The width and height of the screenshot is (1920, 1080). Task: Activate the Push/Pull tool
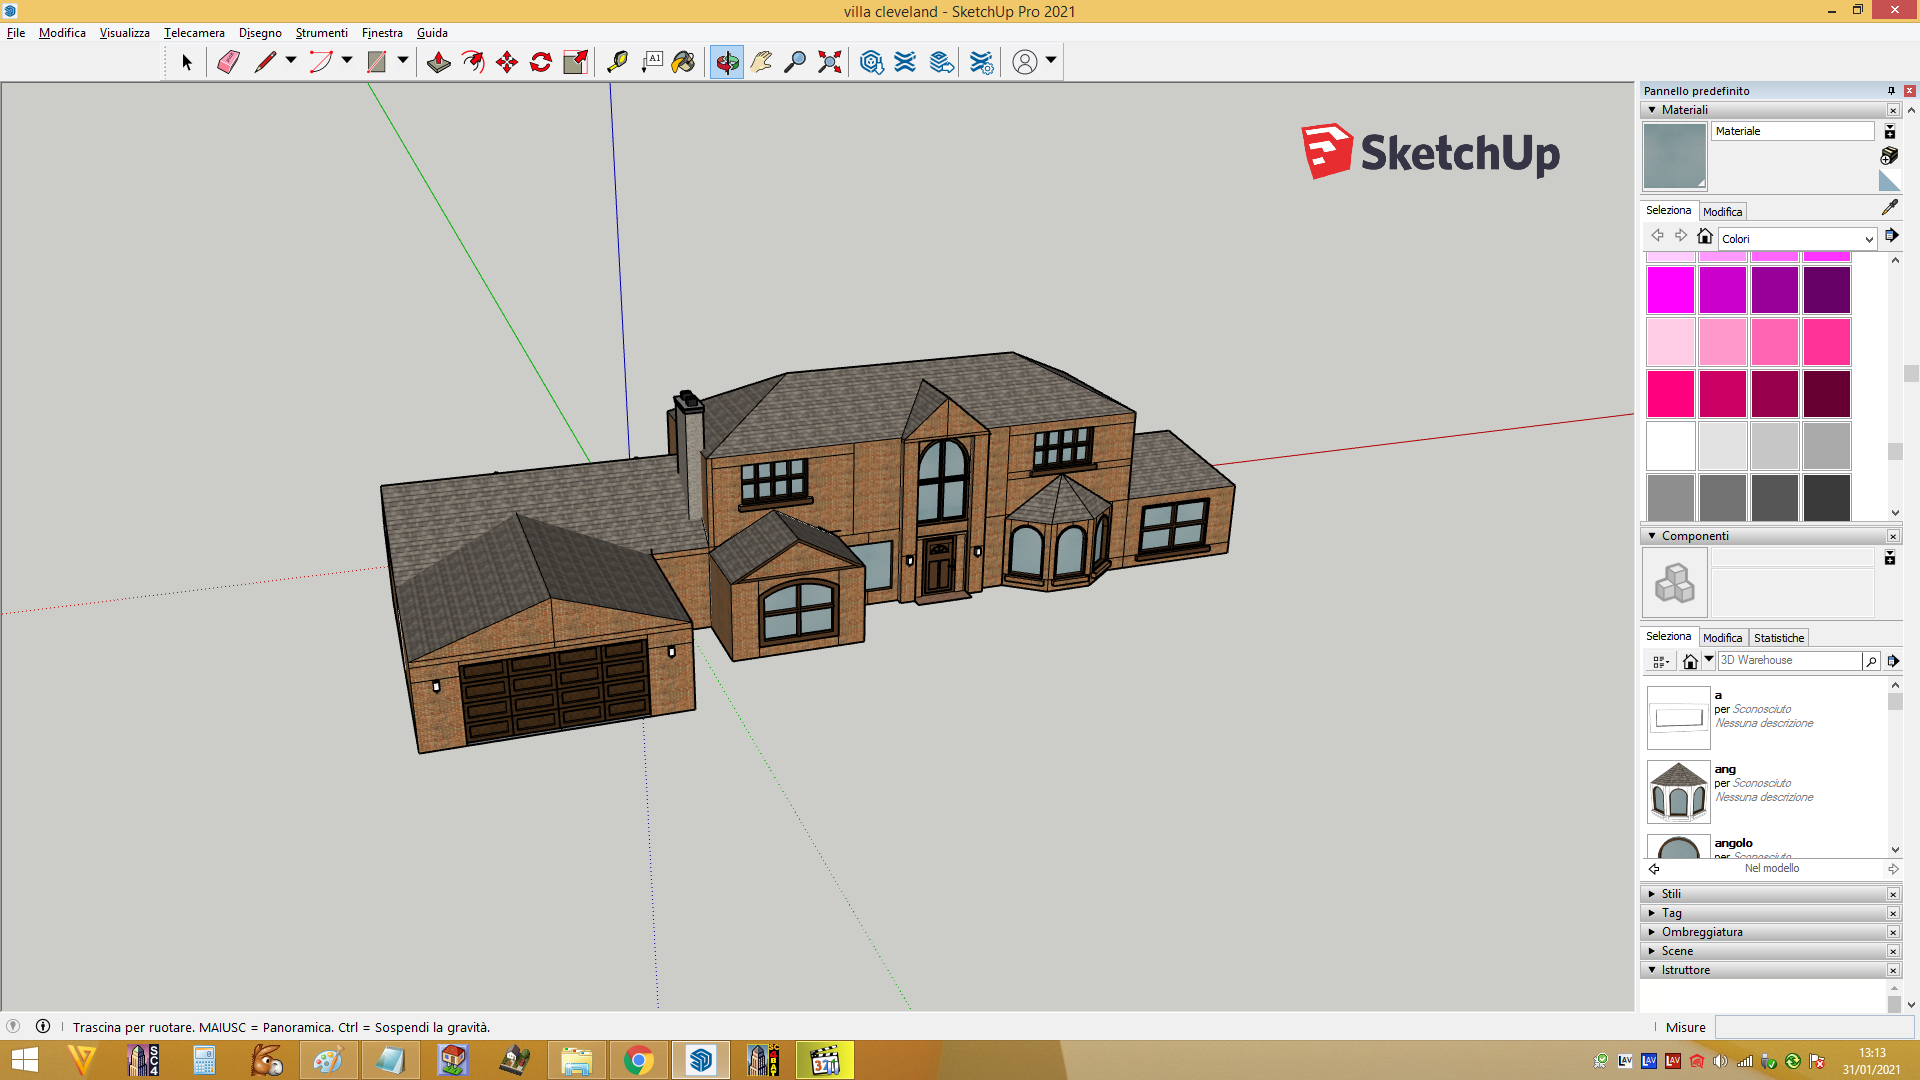438,62
